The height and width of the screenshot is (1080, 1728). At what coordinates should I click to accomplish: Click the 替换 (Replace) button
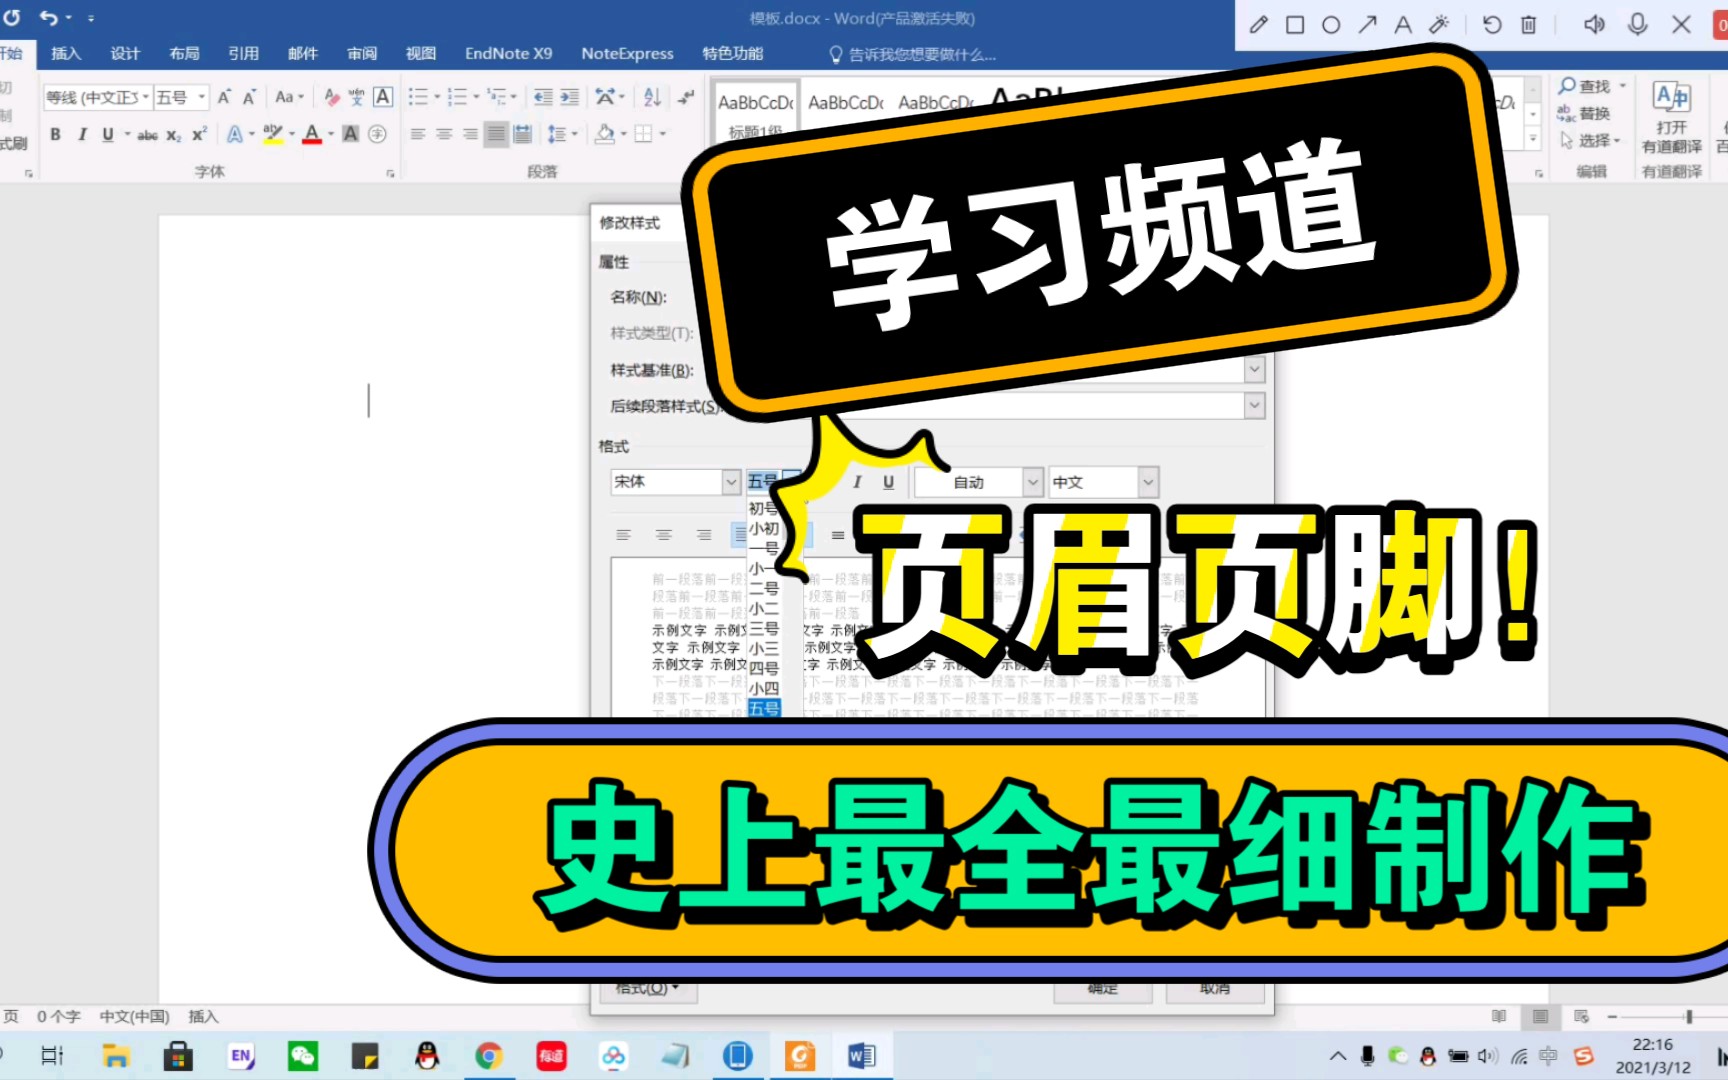pyautogui.click(x=1584, y=114)
